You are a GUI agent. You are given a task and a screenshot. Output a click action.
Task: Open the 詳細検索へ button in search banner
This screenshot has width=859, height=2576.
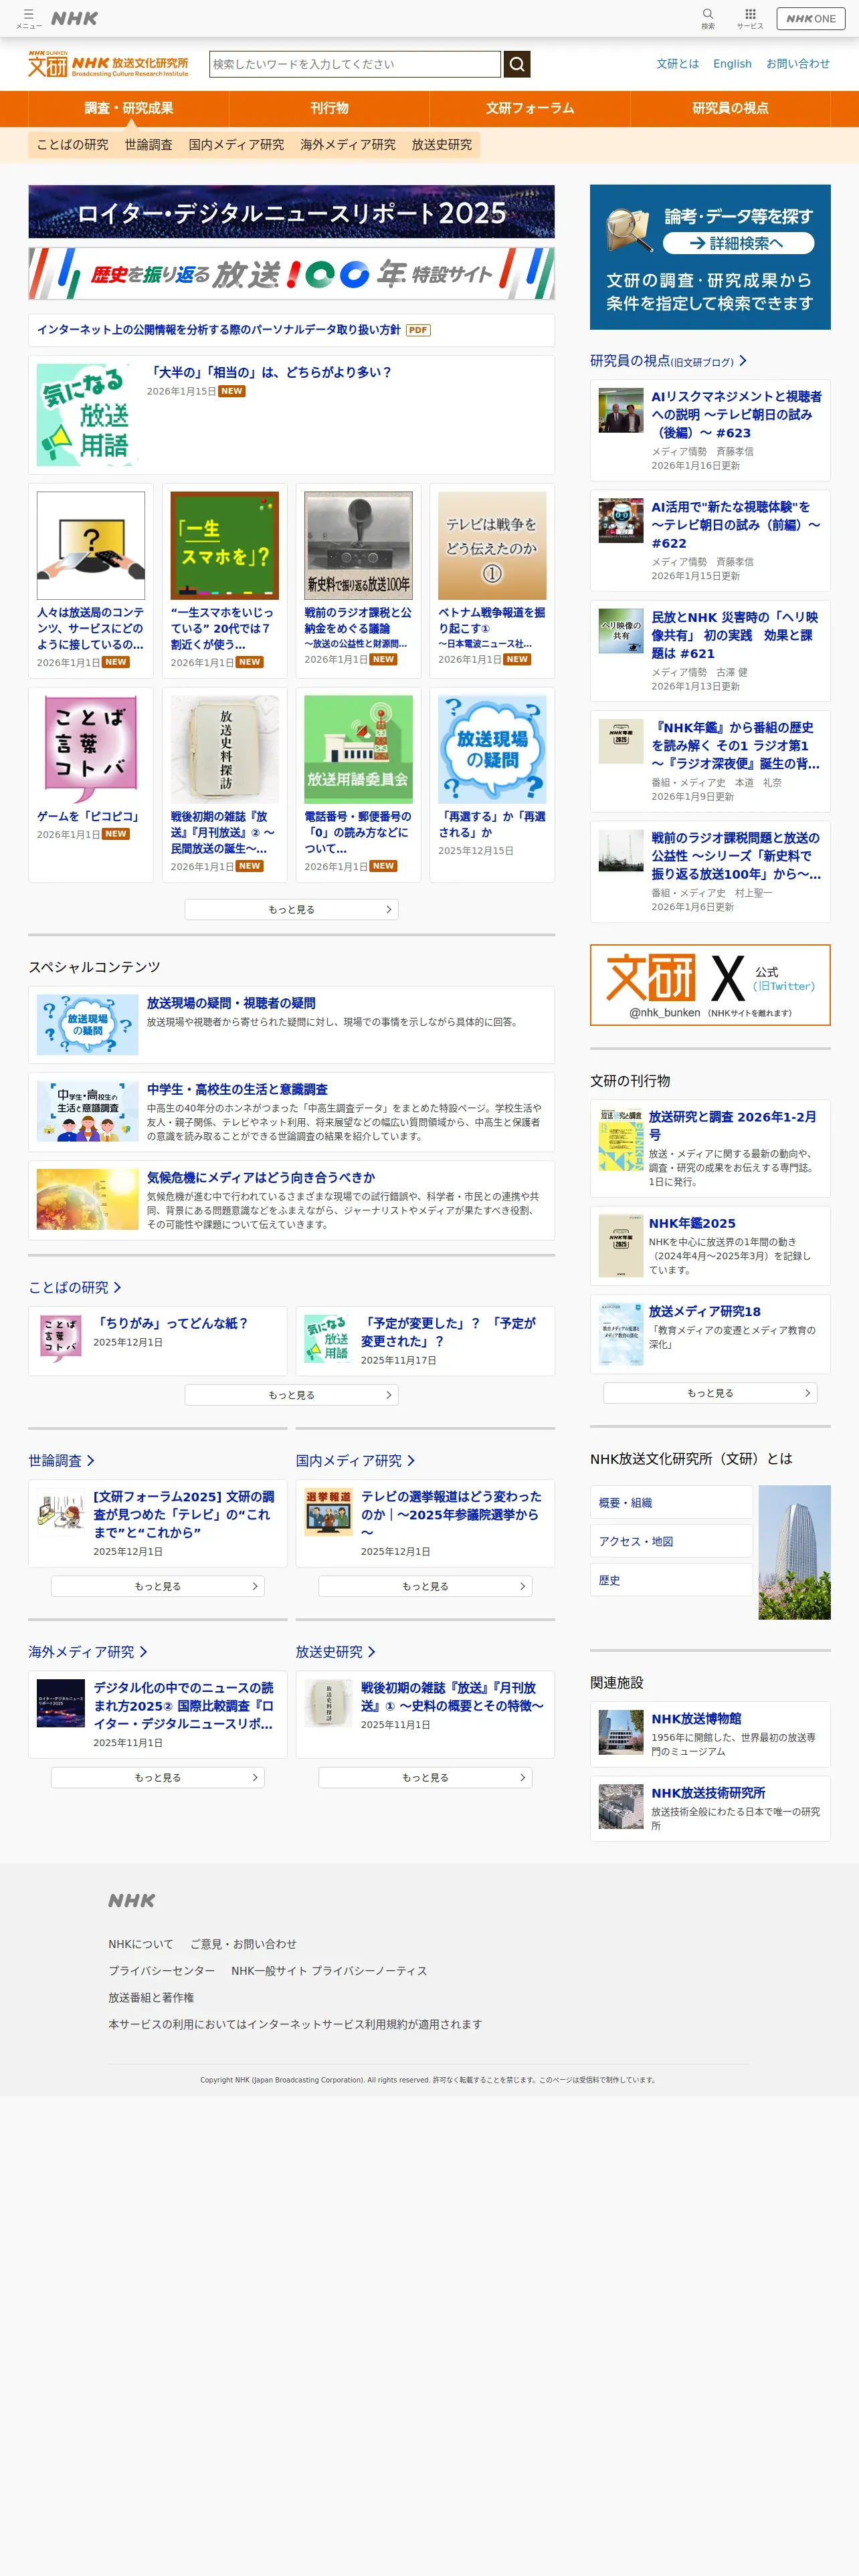738,243
